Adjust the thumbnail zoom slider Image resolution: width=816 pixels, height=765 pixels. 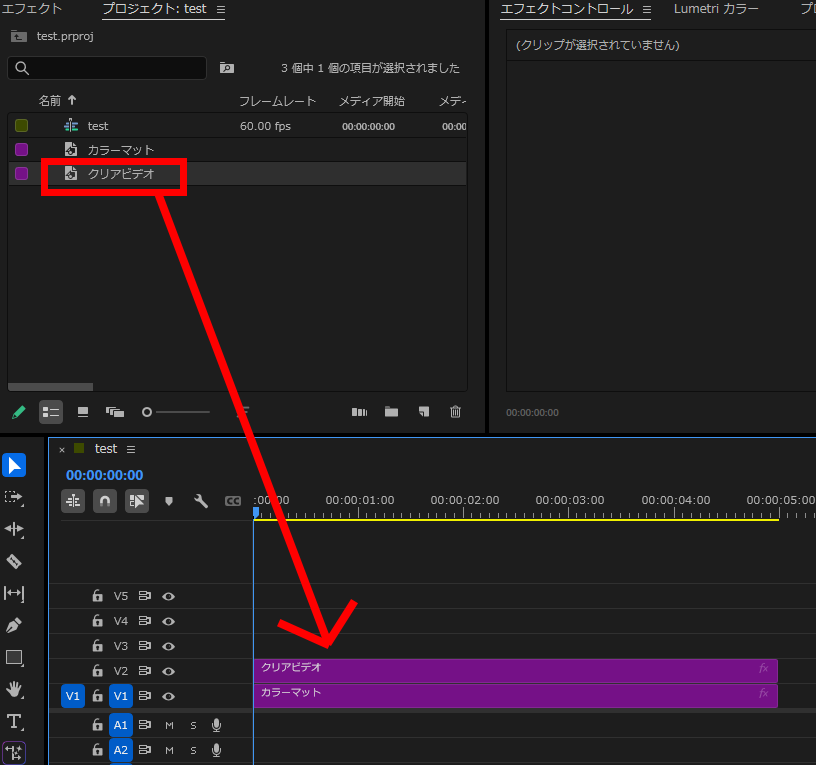pyautogui.click(x=176, y=412)
